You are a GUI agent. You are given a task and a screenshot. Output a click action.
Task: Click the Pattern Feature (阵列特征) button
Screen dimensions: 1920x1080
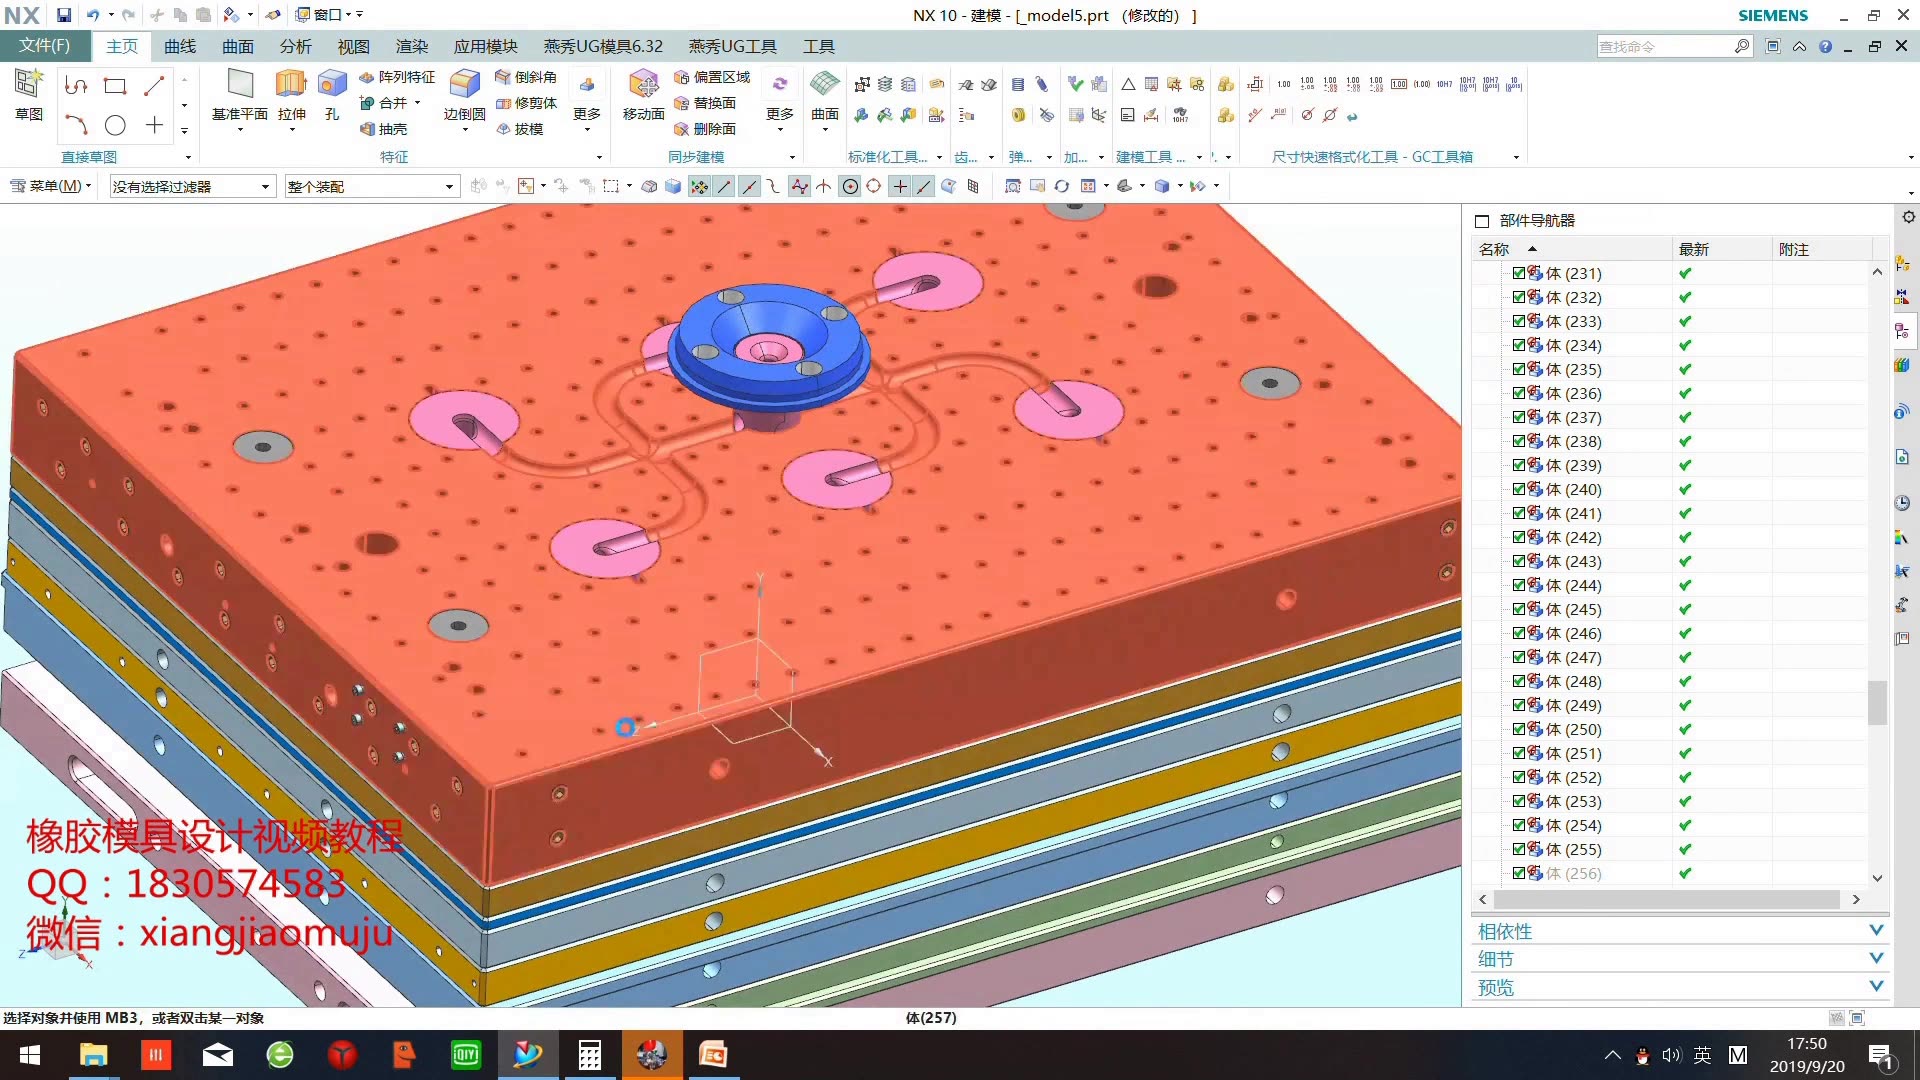pyautogui.click(x=397, y=77)
